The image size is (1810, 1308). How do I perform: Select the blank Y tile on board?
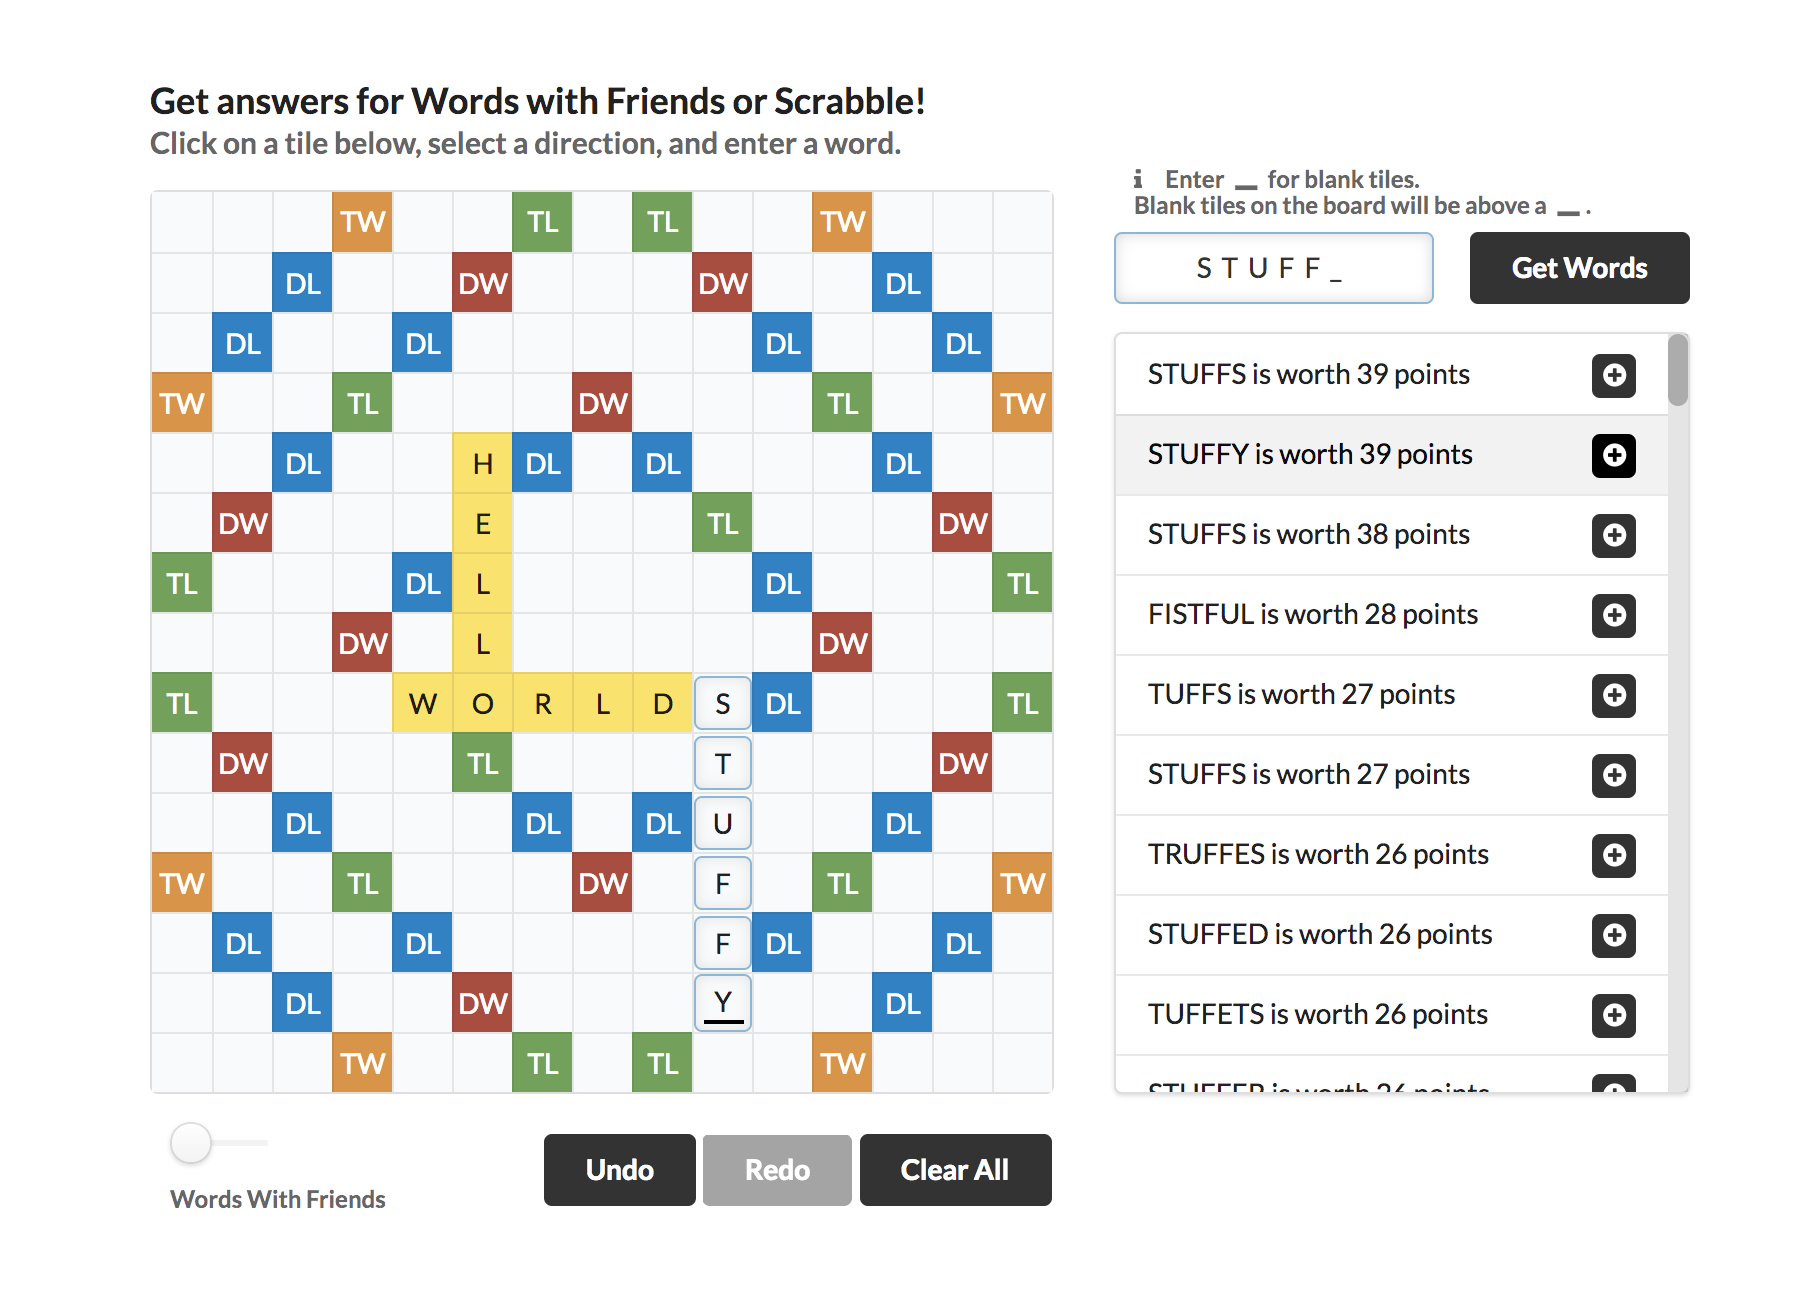point(722,1002)
